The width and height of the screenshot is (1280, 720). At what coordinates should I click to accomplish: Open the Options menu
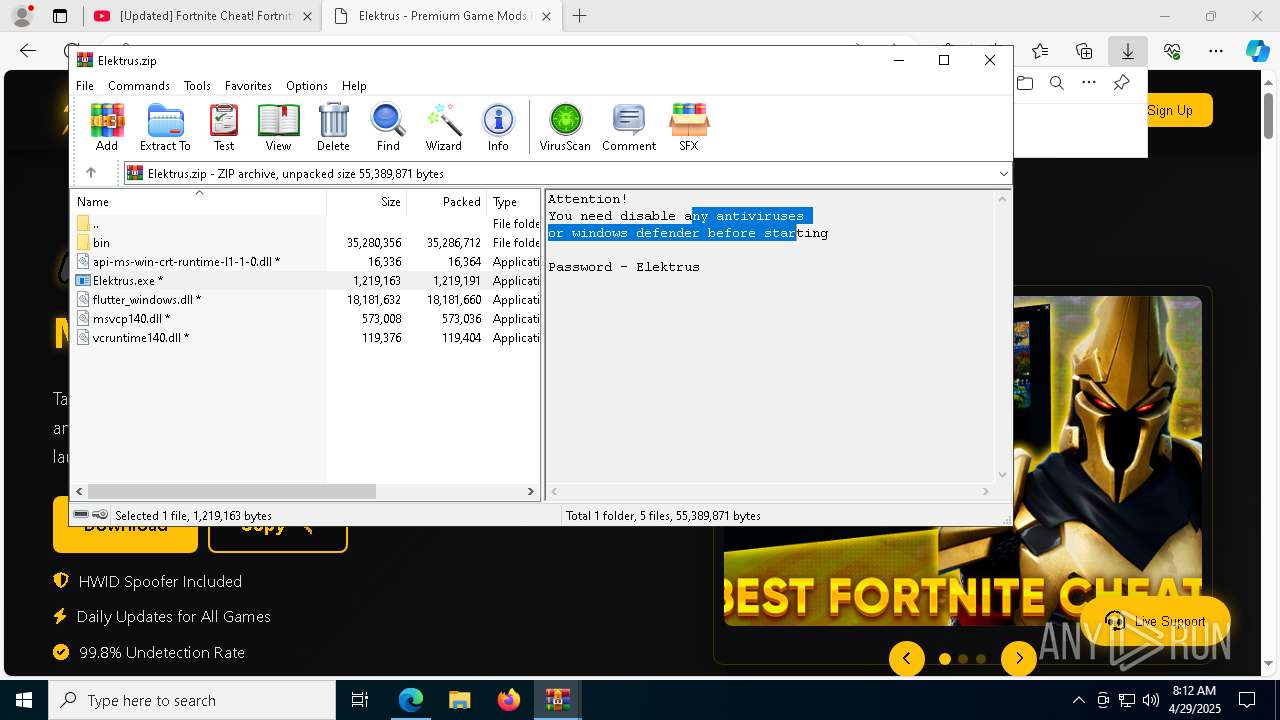coord(306,86)
